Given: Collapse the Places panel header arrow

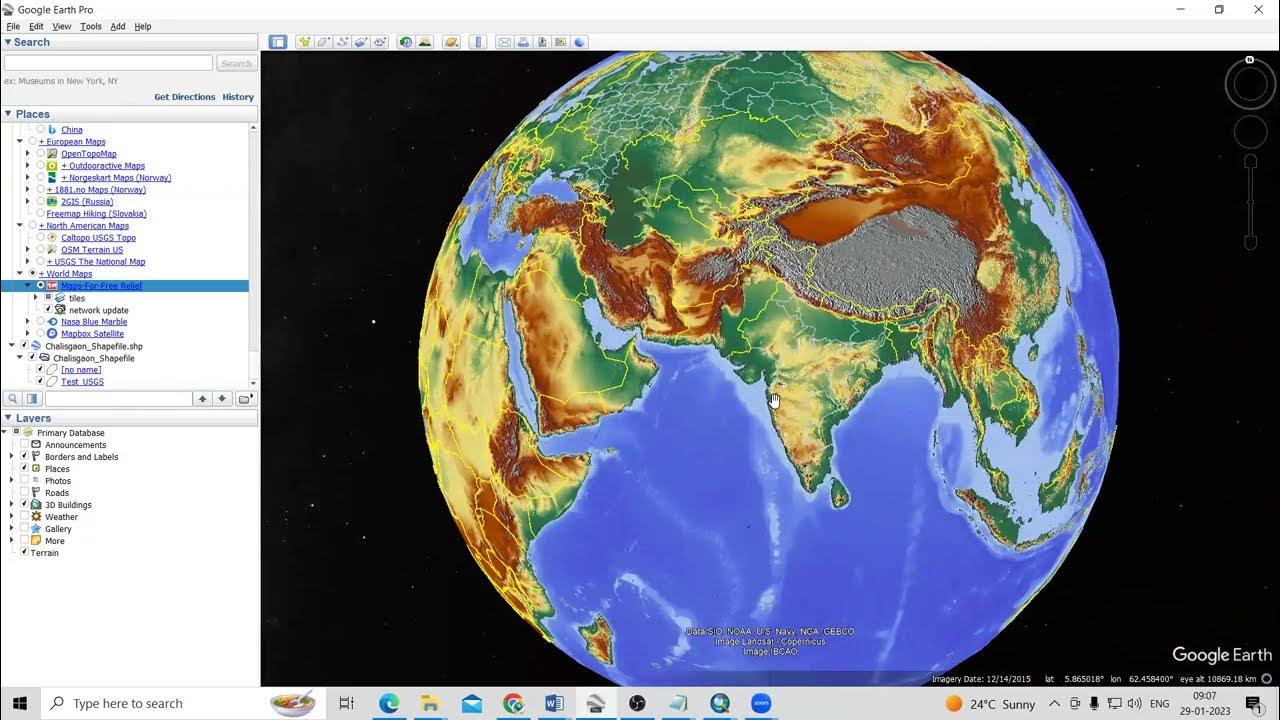Looking at the screenshot, I should click(x=8, y=114).
